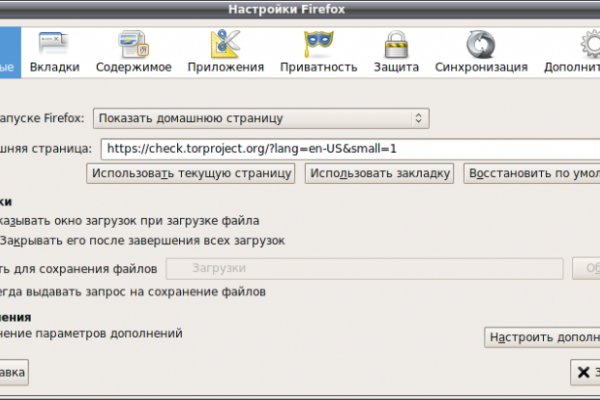
Task: Open the Синхронизация sync icon
Action: click(480, 46)
